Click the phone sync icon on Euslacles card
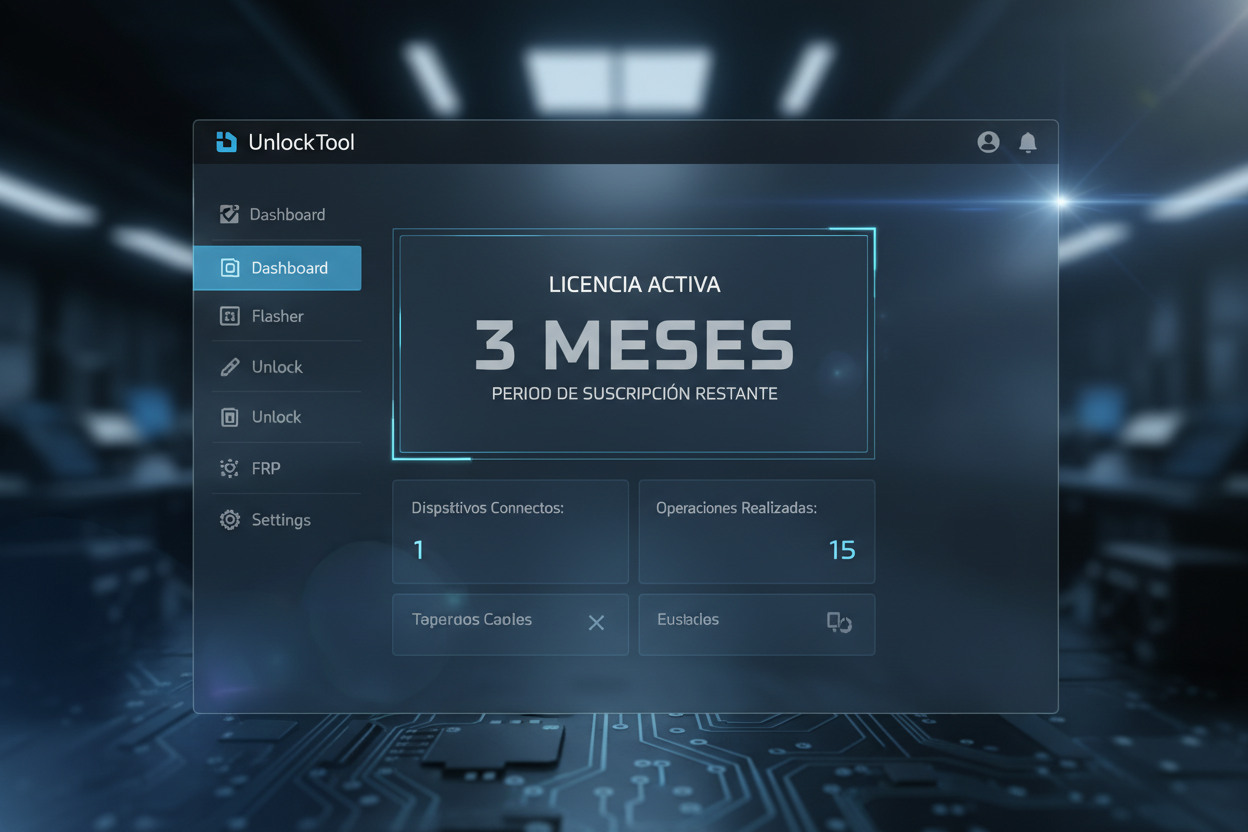This screenshot has width=1248, height=832. tap(840, 624)
